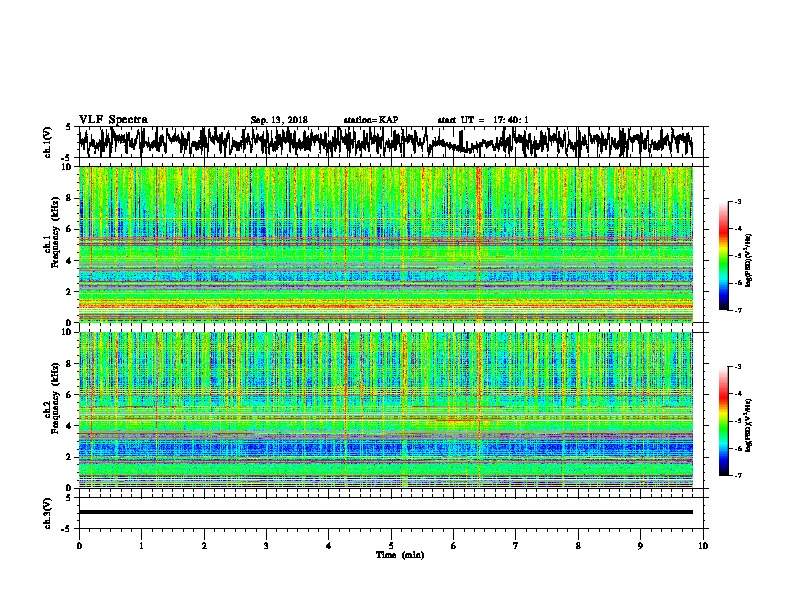Click the "10" tick on the time axis
This screenshot has height=612, width=792.
[x=703, y=545]
